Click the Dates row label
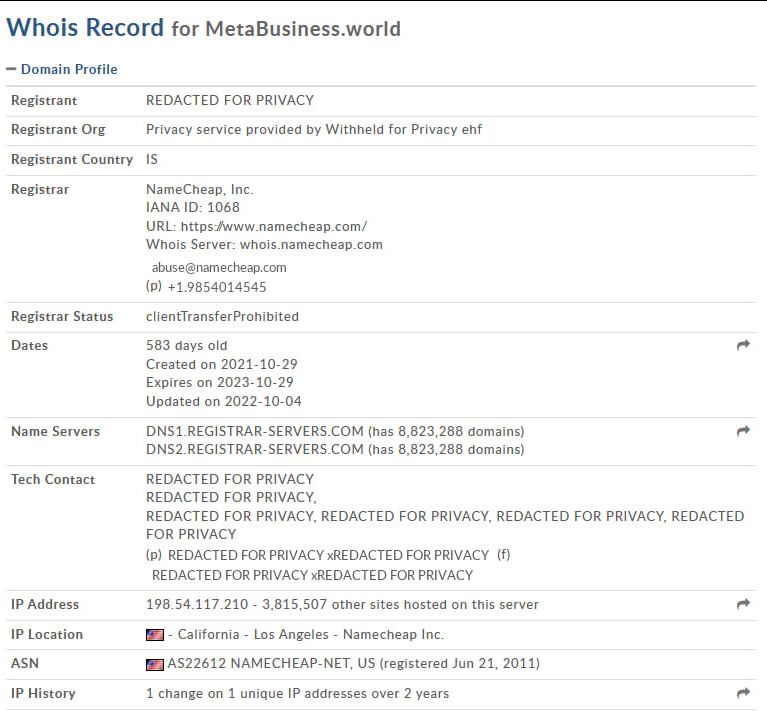Viewport: 767px width, 711px height. (x=29, y=346)
